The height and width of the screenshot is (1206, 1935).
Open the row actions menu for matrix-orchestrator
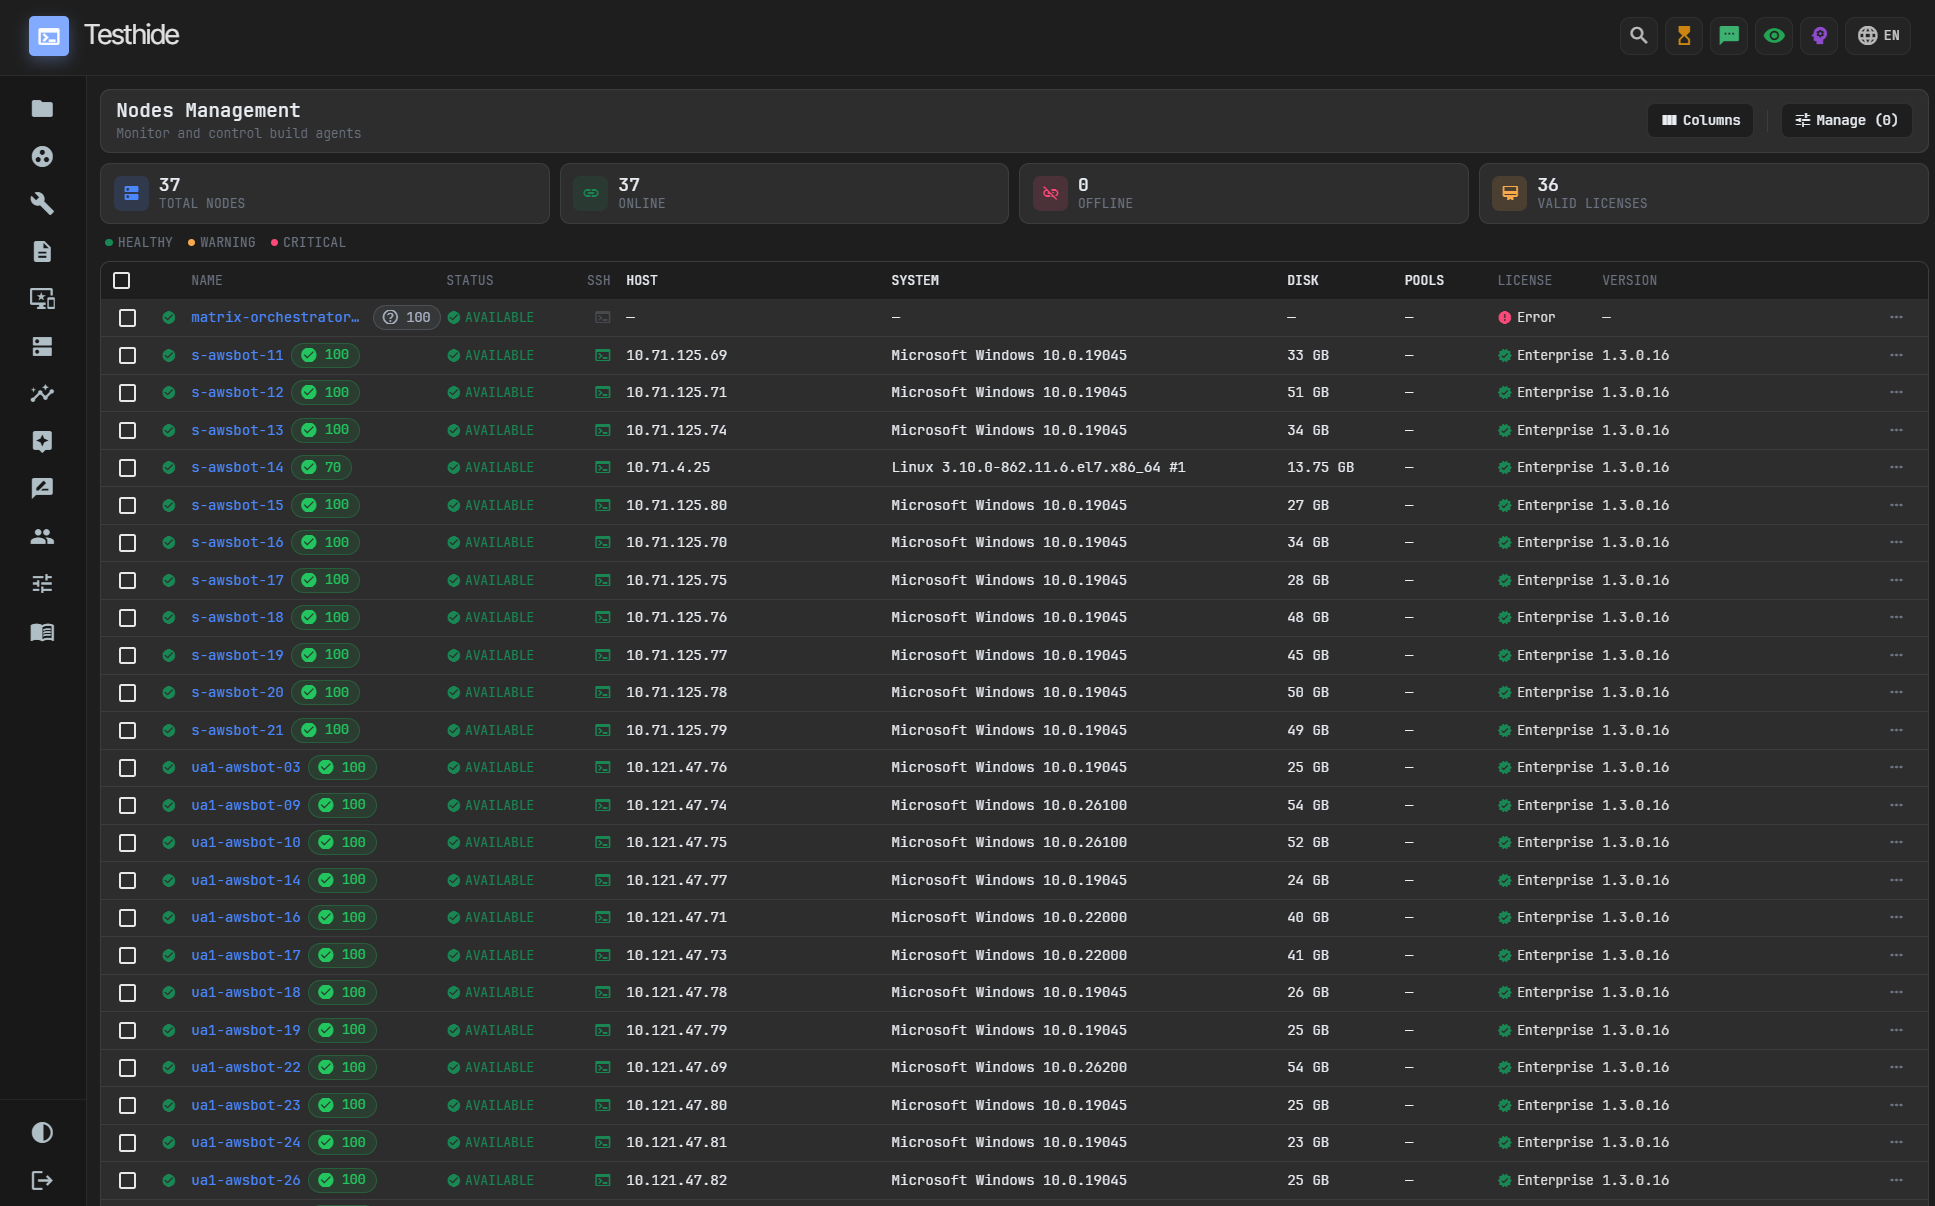pyautogui.click(x=1897, y=317)
